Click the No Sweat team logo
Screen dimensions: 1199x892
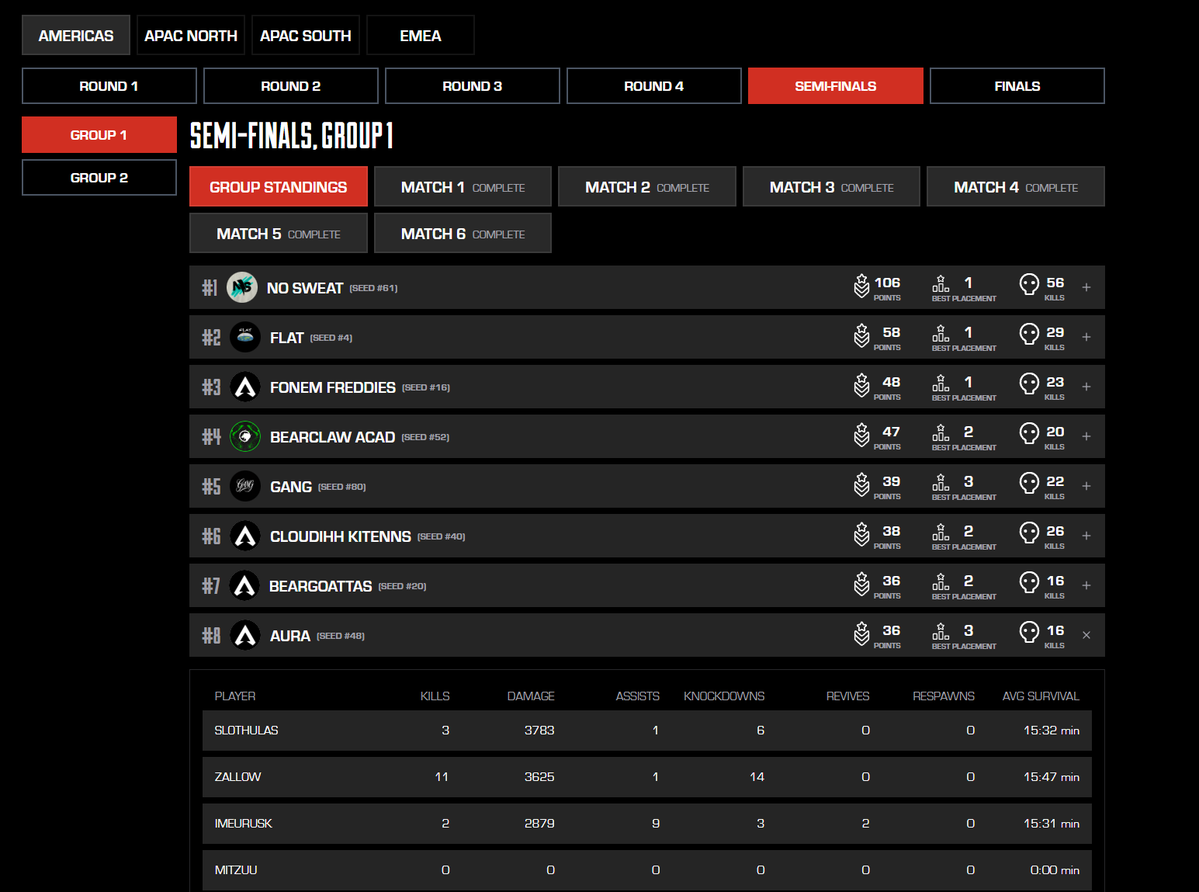242,287
